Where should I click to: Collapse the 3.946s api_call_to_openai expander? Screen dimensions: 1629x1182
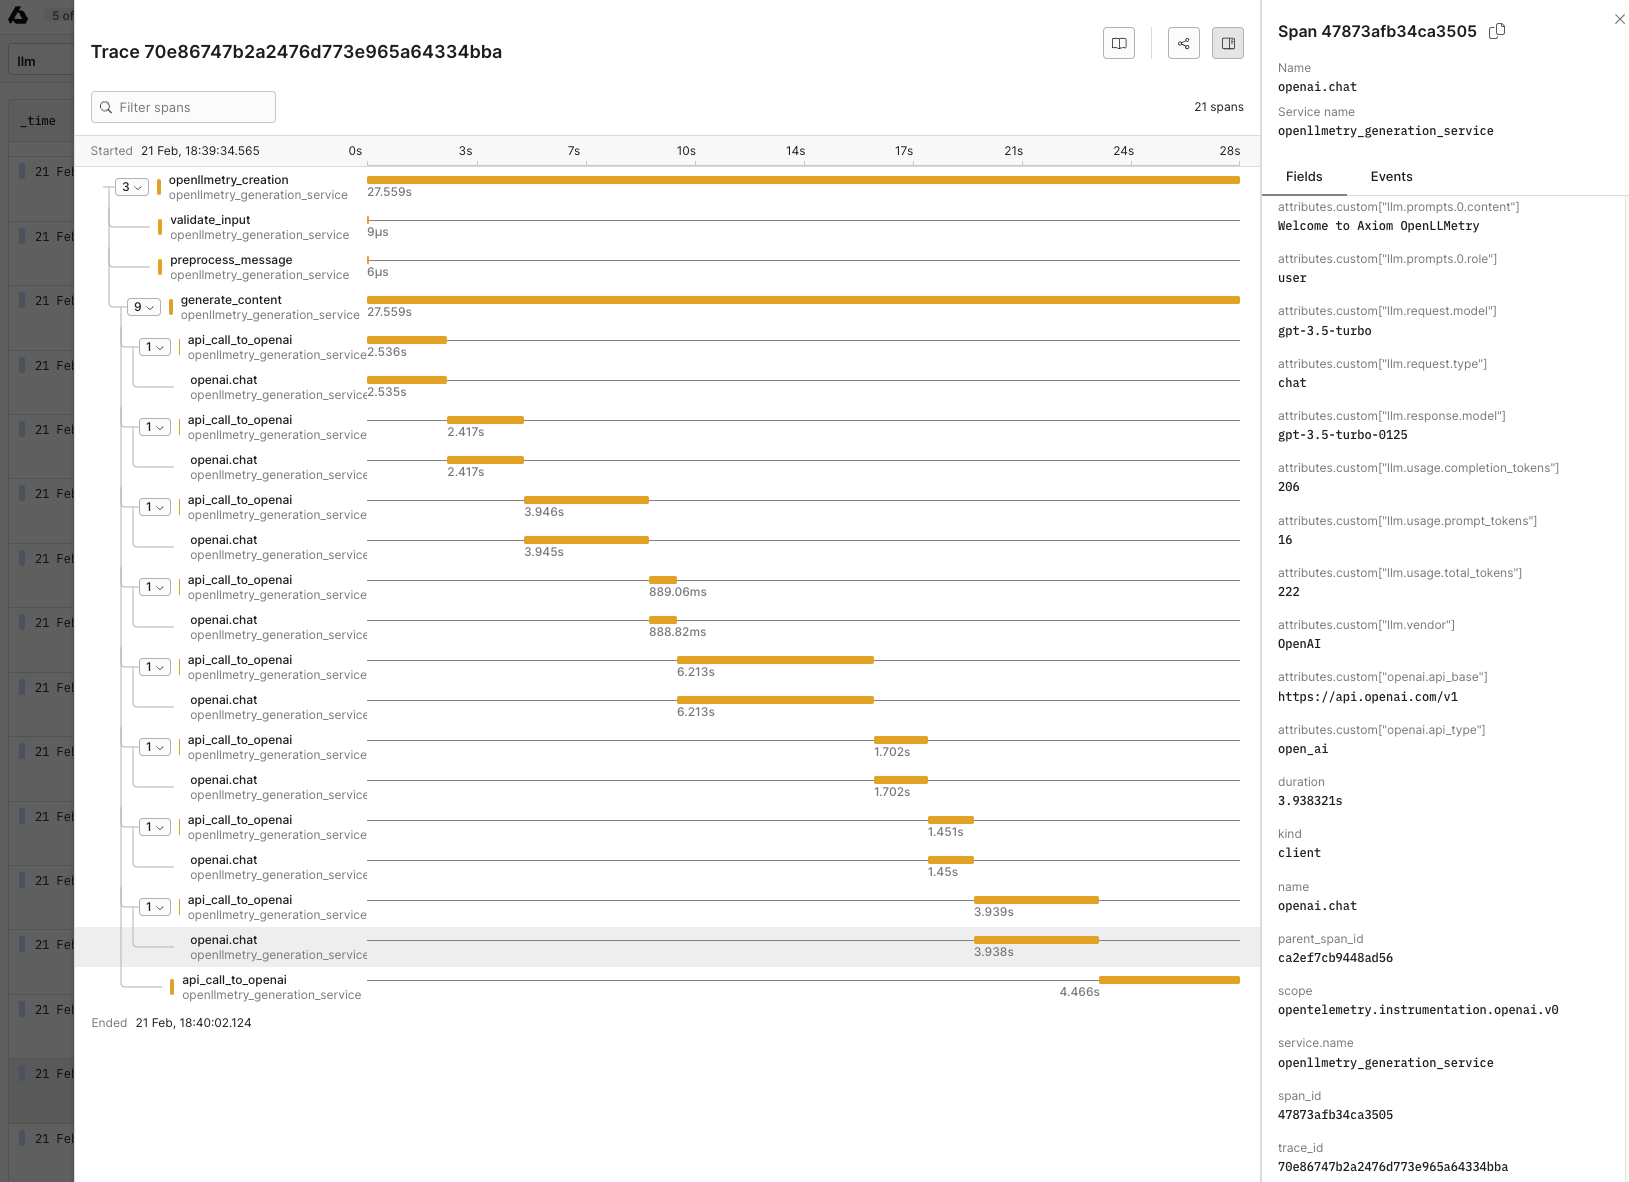[155, 507]
